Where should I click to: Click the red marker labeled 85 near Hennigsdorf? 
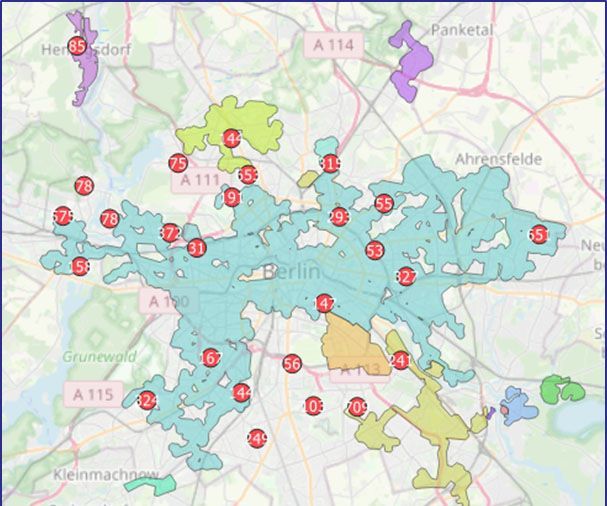77,45
